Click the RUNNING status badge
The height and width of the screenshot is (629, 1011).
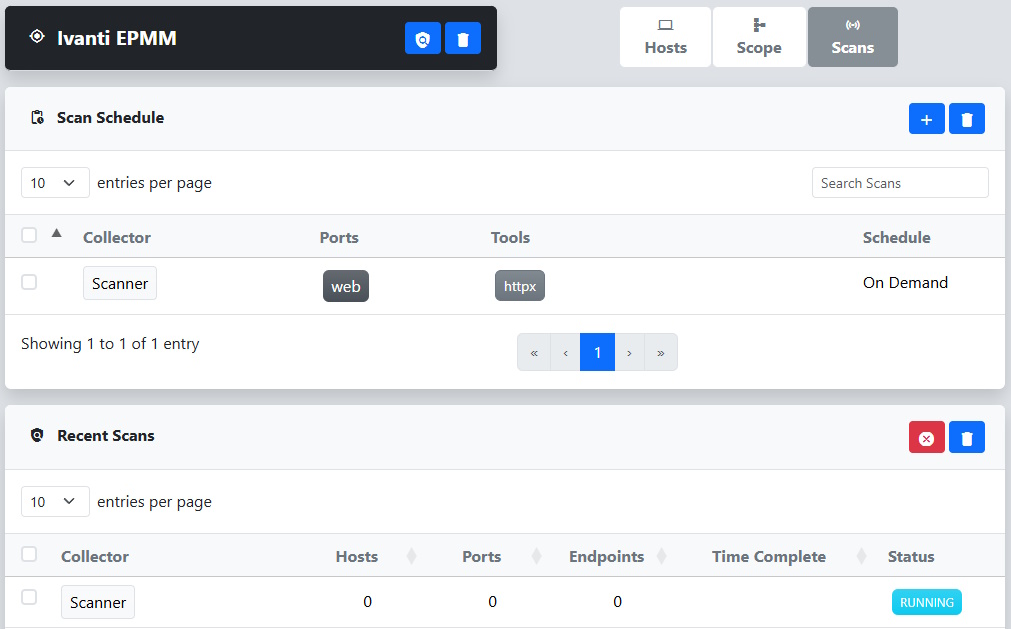tap(927, 602)
